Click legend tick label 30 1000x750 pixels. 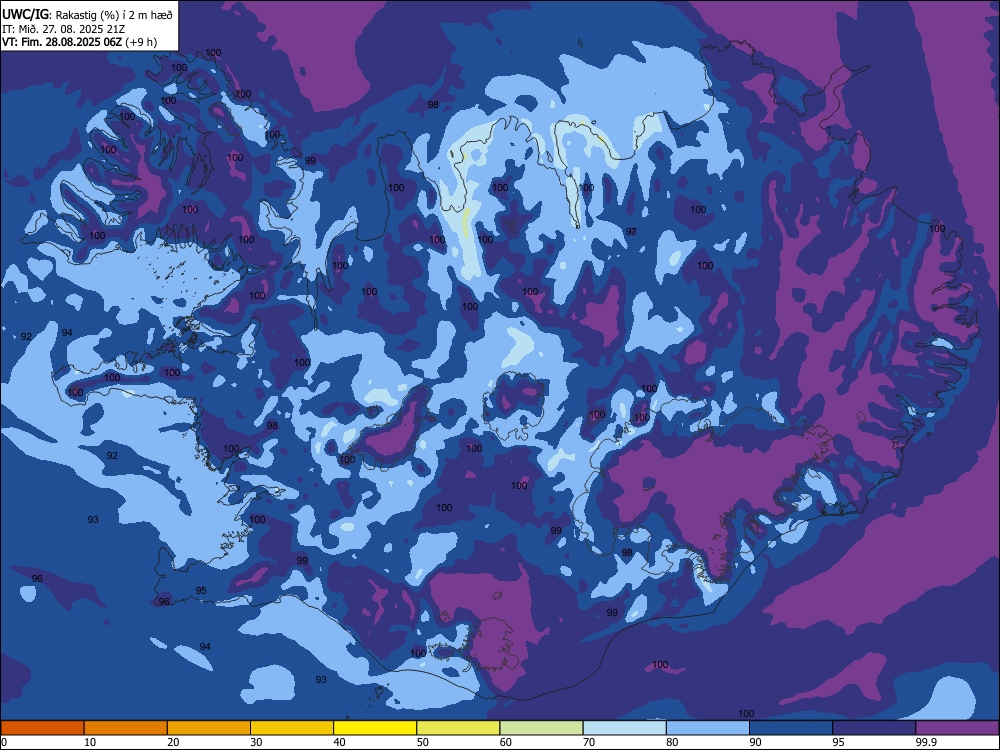pos(256,742)
